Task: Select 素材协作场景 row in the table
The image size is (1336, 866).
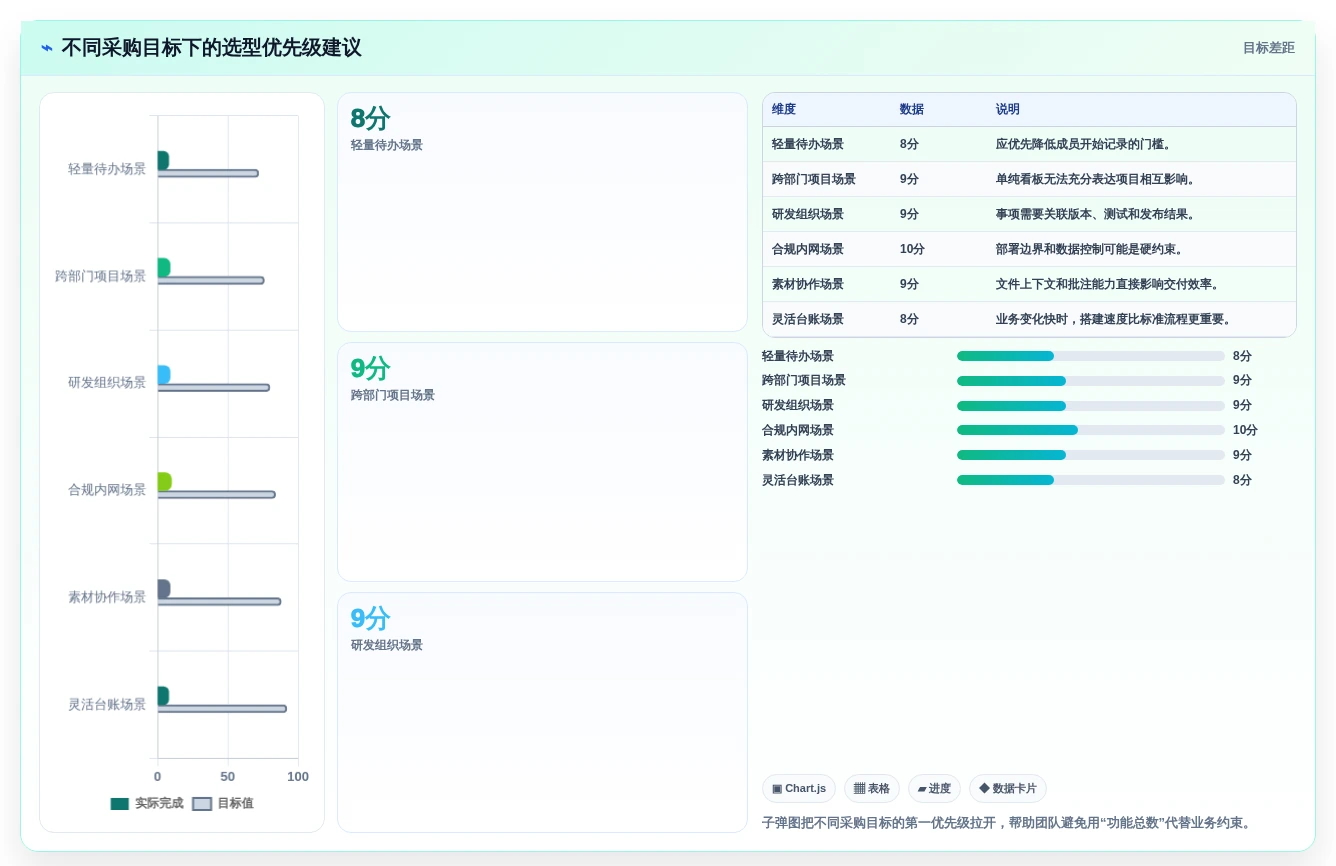Action: point(1029,284)
